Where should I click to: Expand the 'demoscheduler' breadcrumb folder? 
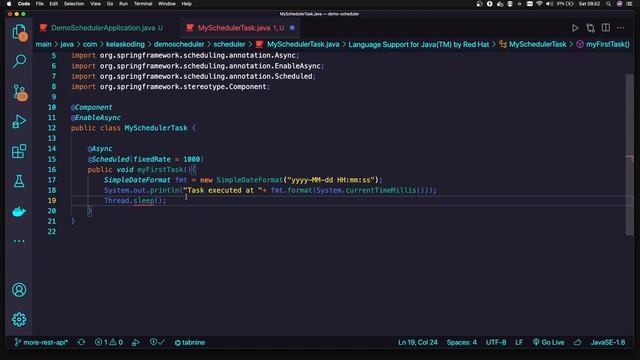[x=179, y=44]
